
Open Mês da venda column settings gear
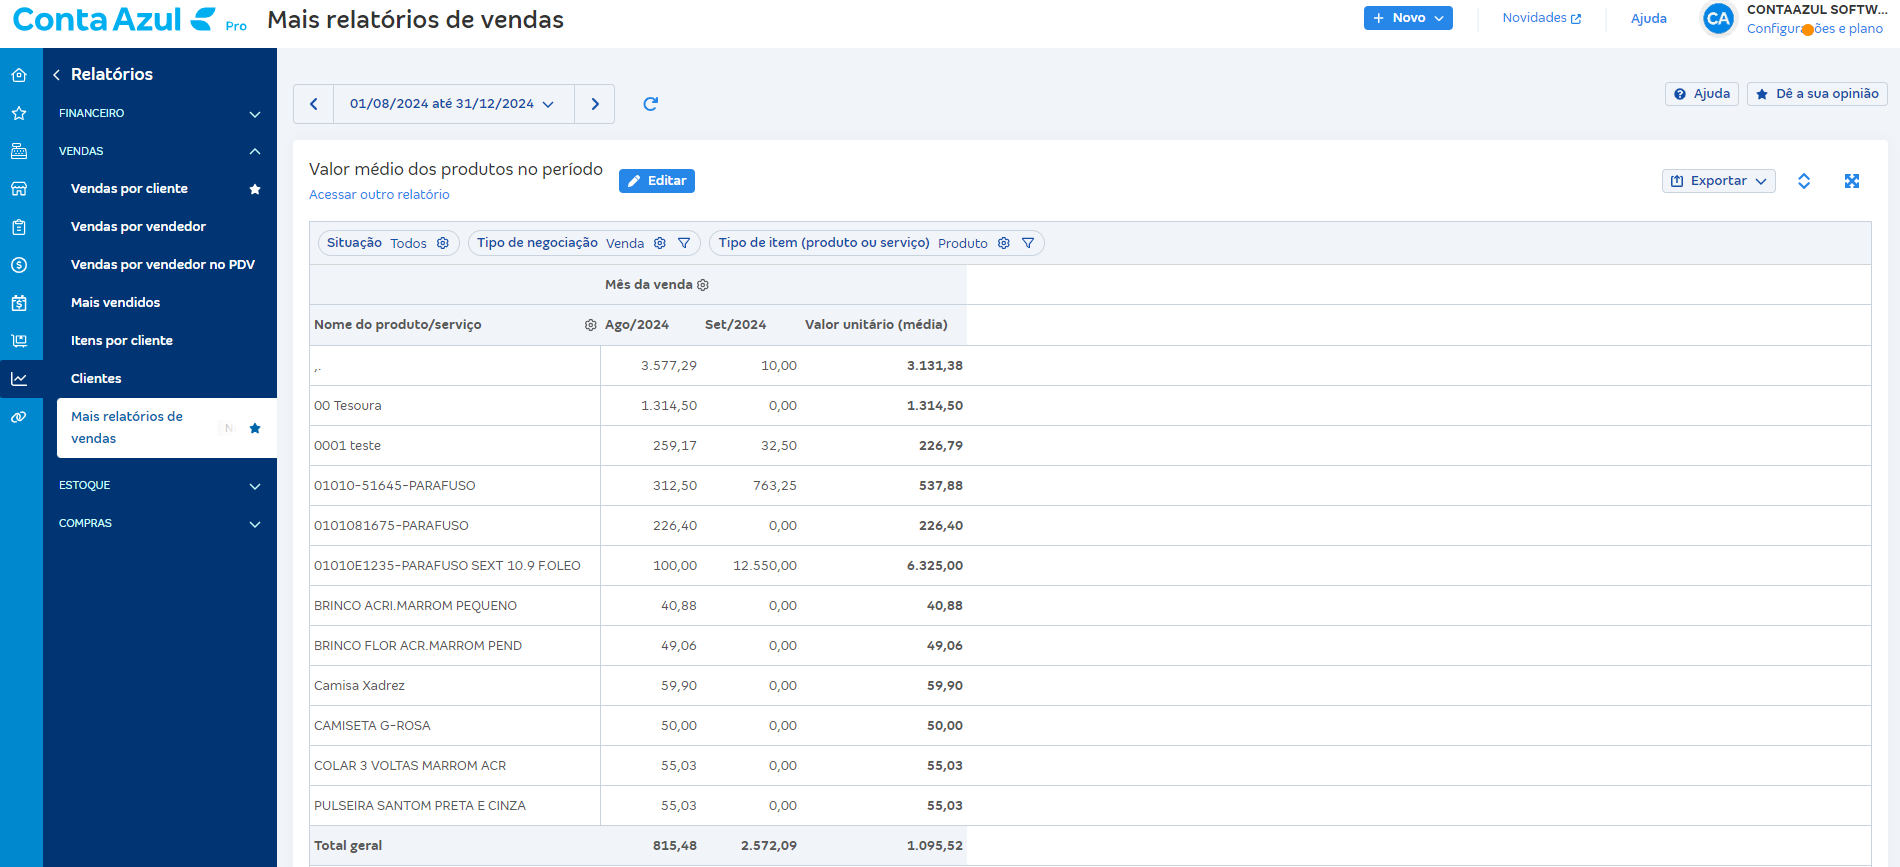pyautogui.click(x=703, y=285)
